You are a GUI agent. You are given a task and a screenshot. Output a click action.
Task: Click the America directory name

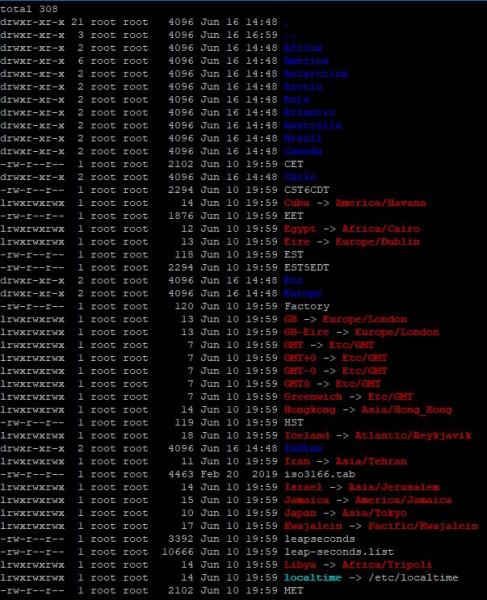(306, 61)
